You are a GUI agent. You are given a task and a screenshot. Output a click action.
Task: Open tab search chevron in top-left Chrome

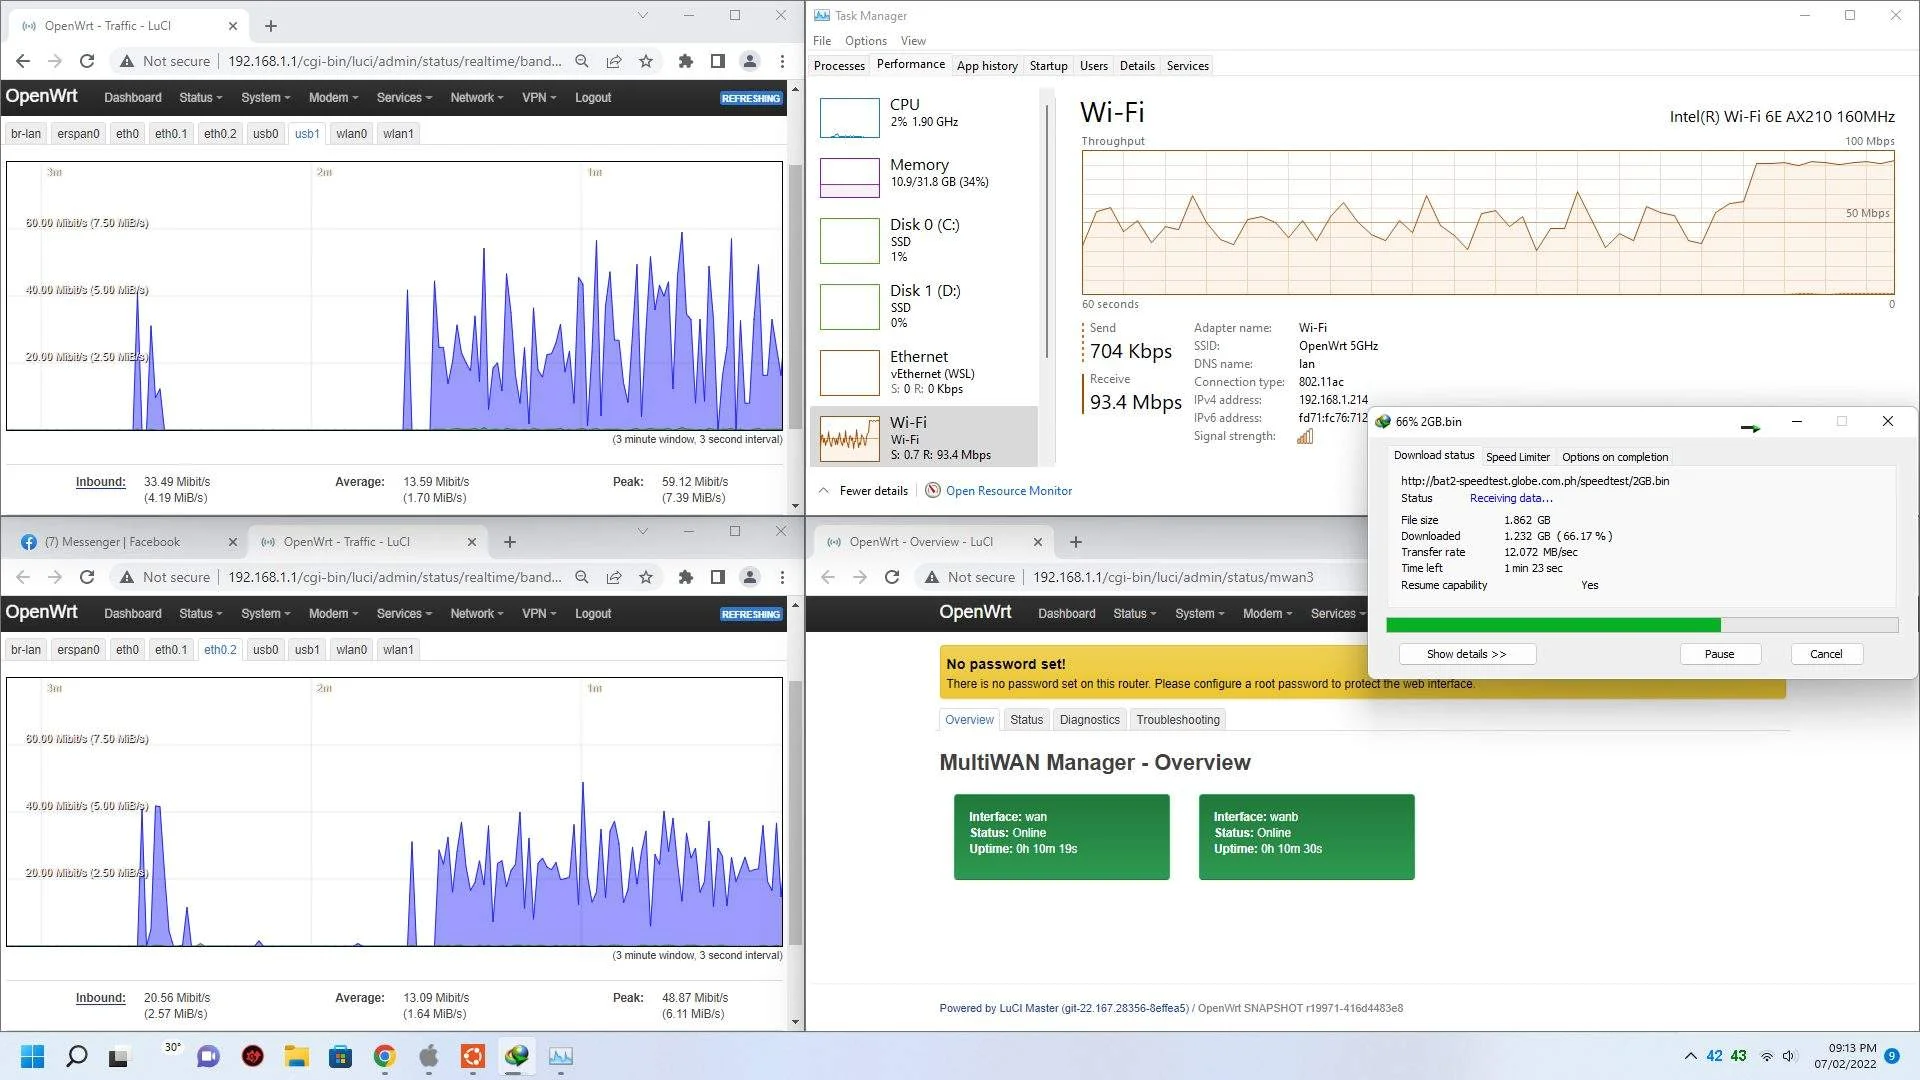(x=643, y=15)
